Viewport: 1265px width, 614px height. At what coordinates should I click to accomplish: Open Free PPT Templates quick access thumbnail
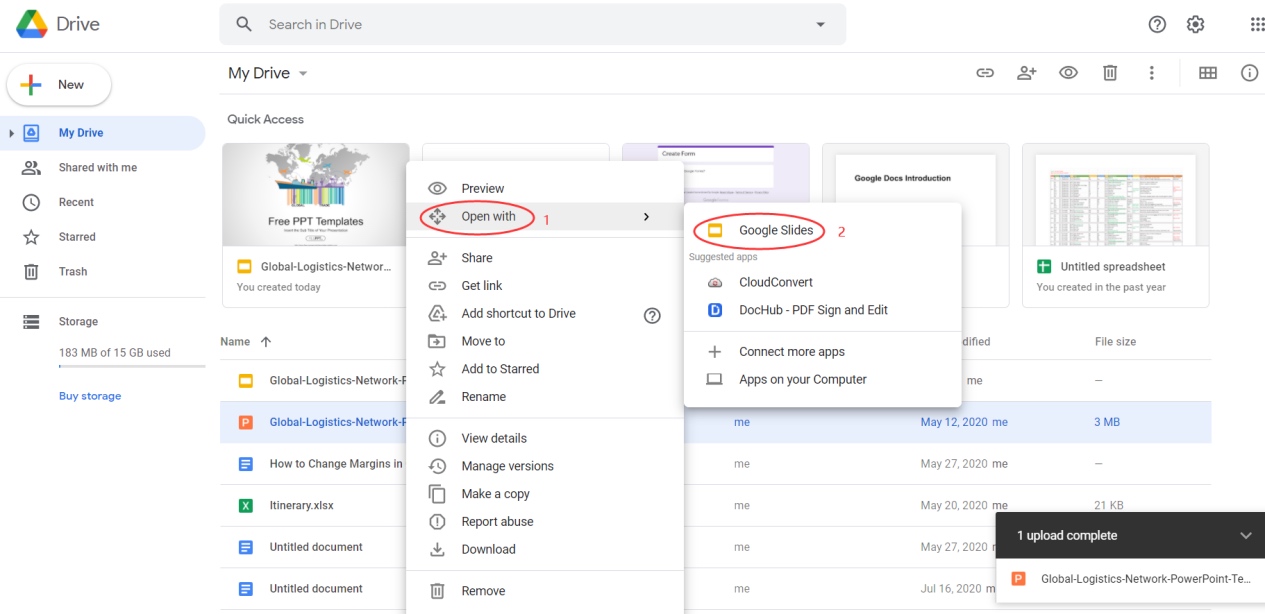tap(315, 195)
